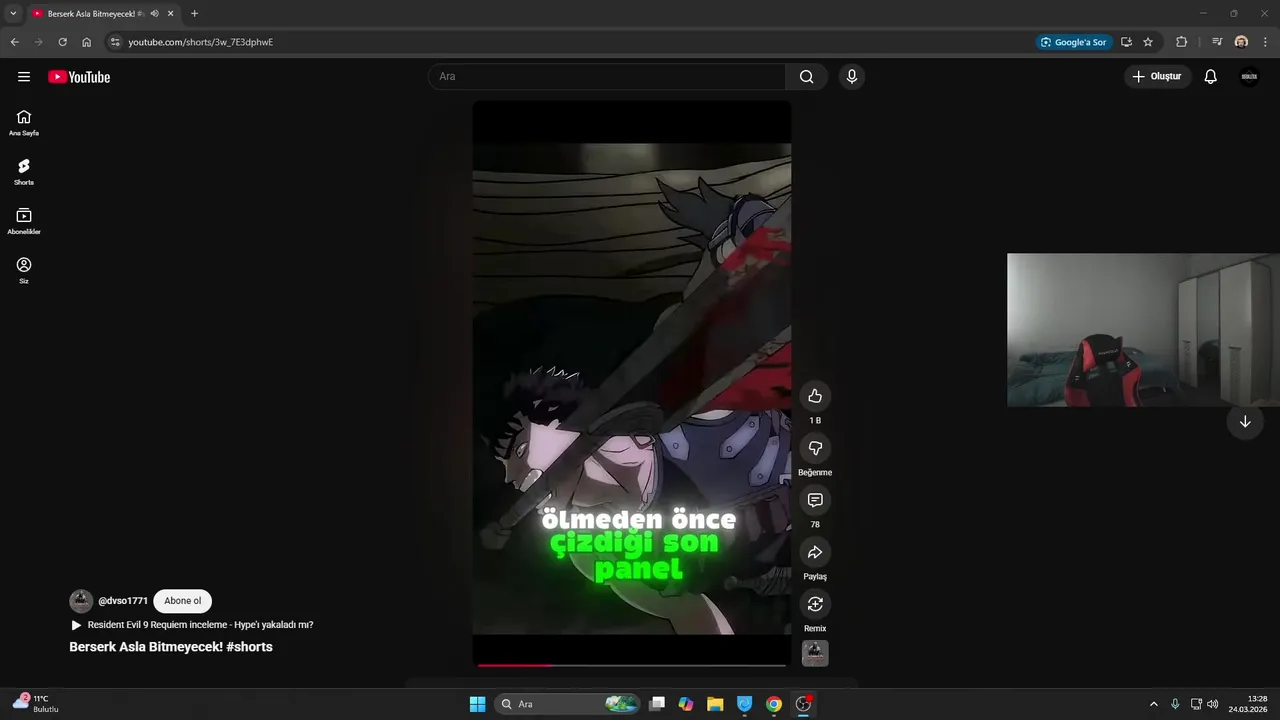
Task: Open Chrome profile avatar
Action: [x=1241, y=42]
